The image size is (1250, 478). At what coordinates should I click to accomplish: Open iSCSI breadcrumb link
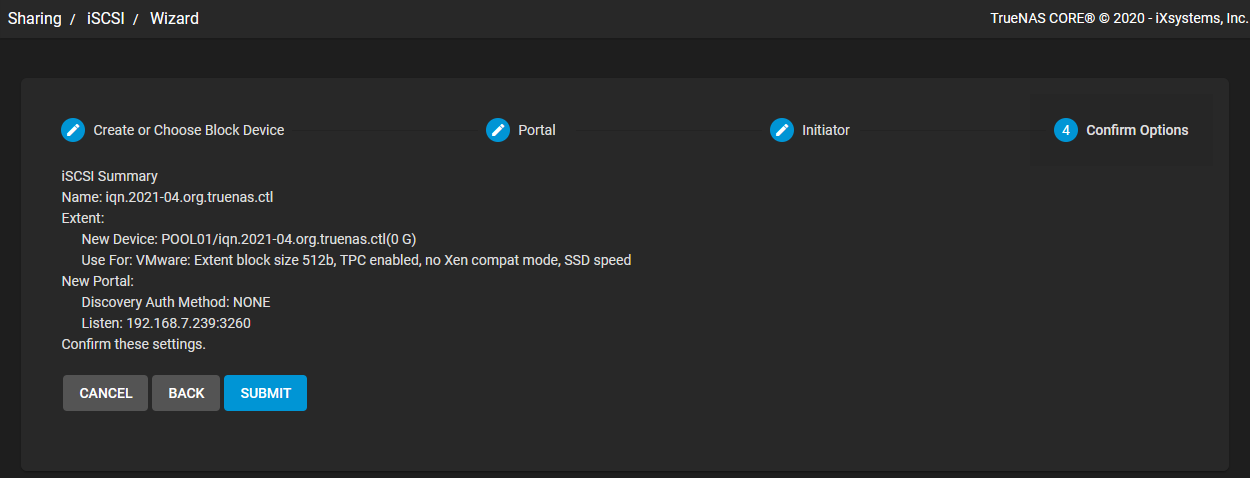pyautogui.click(x=106, y=18)
